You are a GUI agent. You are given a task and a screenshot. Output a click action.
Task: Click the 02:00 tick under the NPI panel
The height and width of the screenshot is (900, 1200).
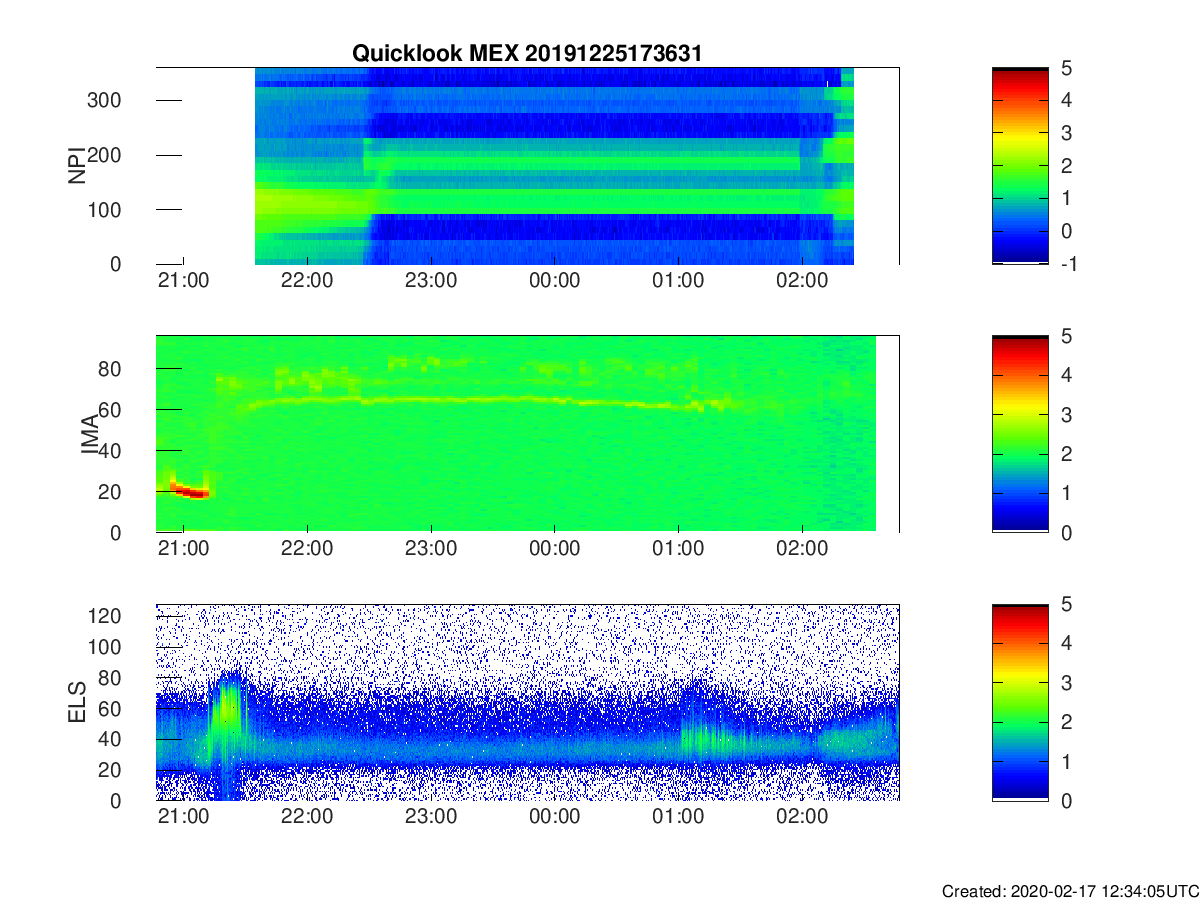point(803,280)
